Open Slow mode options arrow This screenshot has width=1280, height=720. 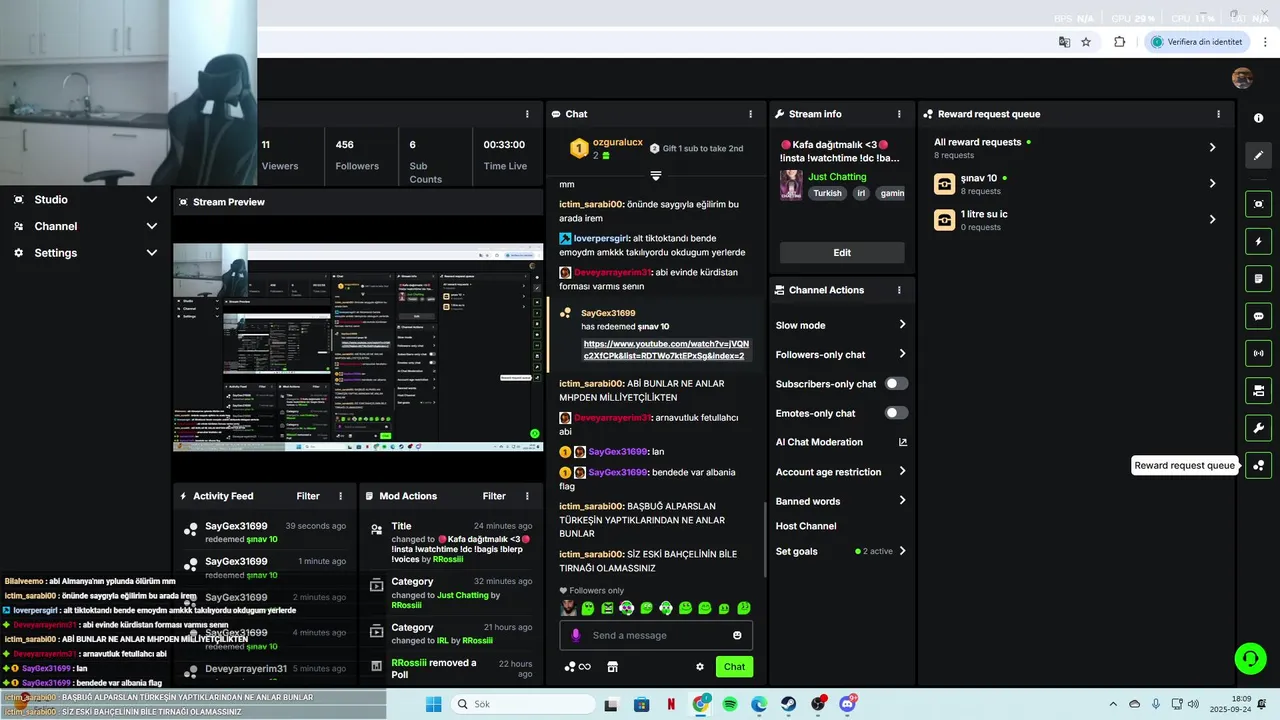pyautogui.click(x=902, y=324)
